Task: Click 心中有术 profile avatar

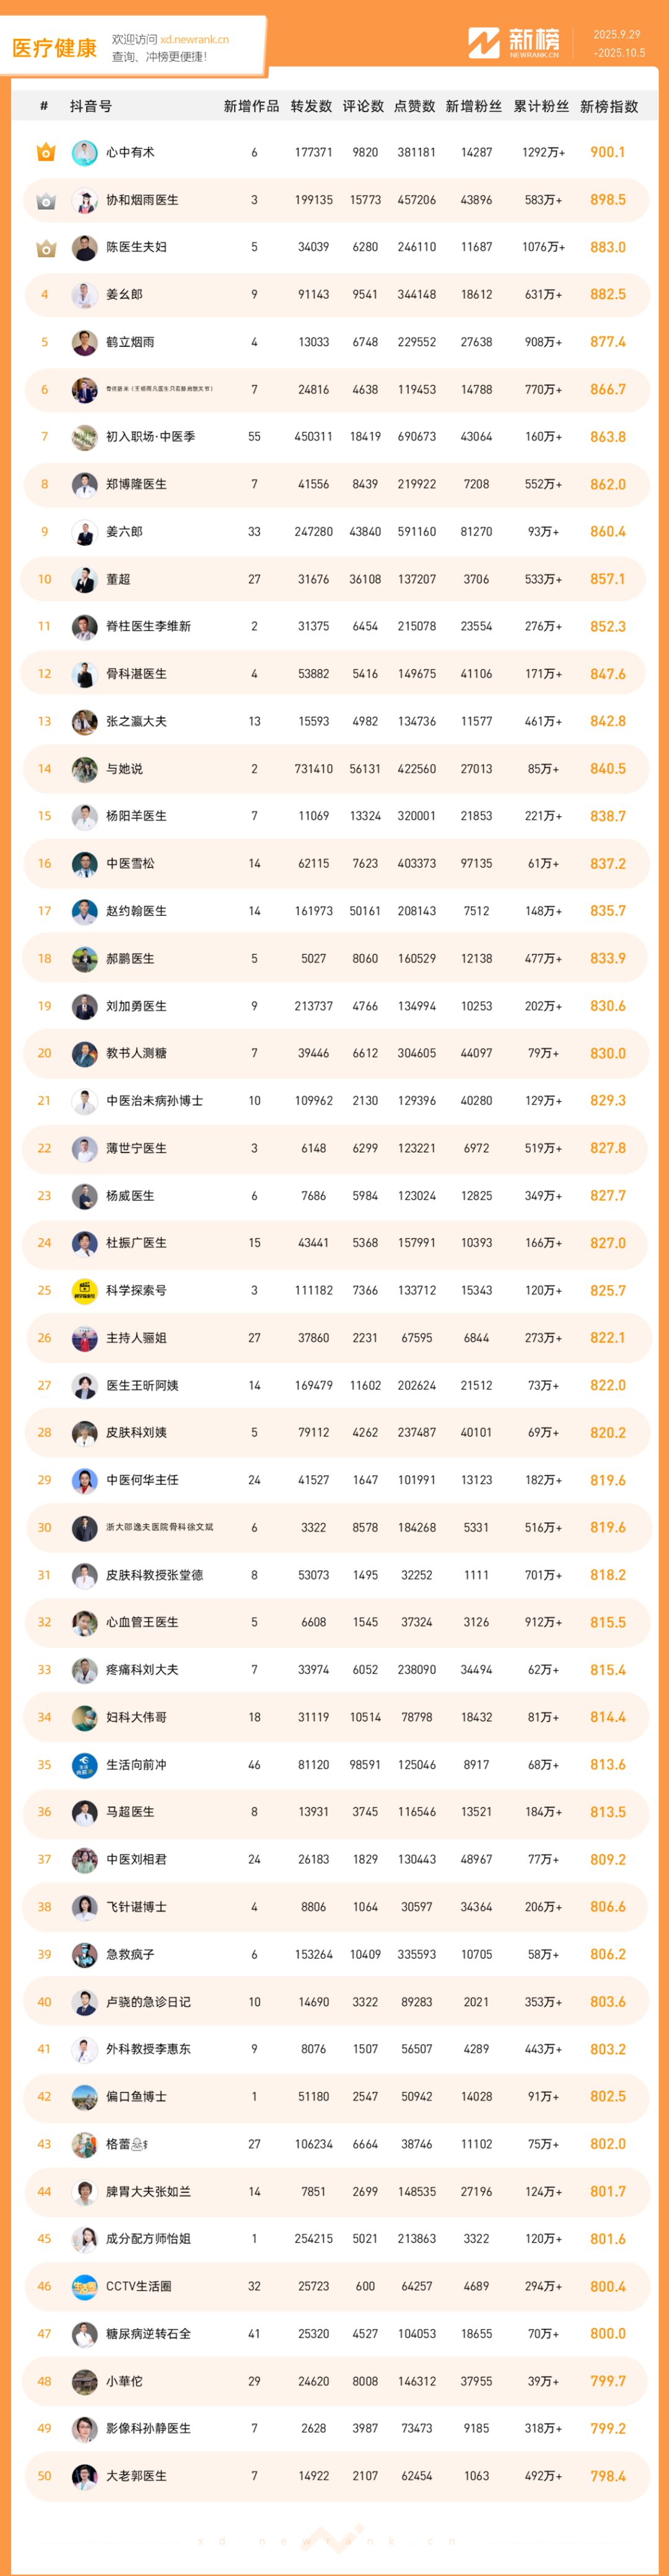Action: pos(85,153)
